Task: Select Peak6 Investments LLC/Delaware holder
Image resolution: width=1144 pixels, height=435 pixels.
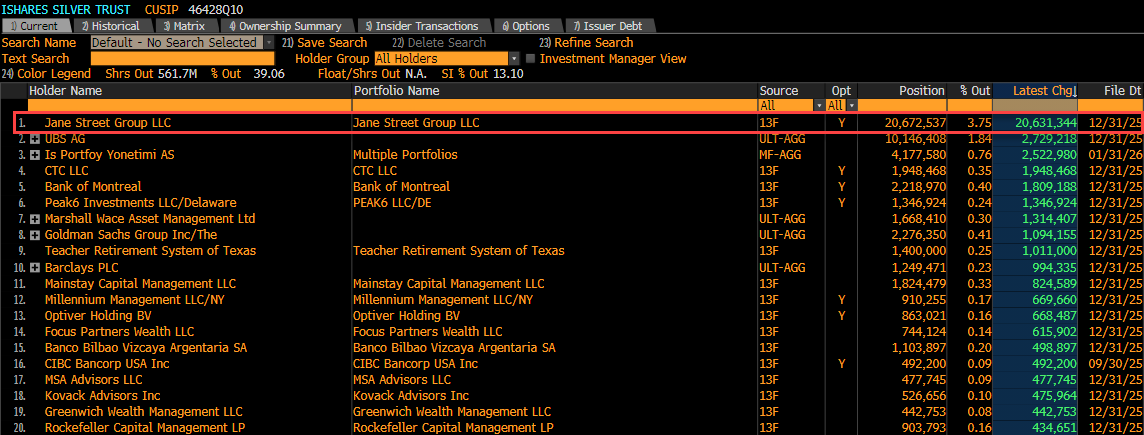Action: pyautogui.click(x=141, y=203)
